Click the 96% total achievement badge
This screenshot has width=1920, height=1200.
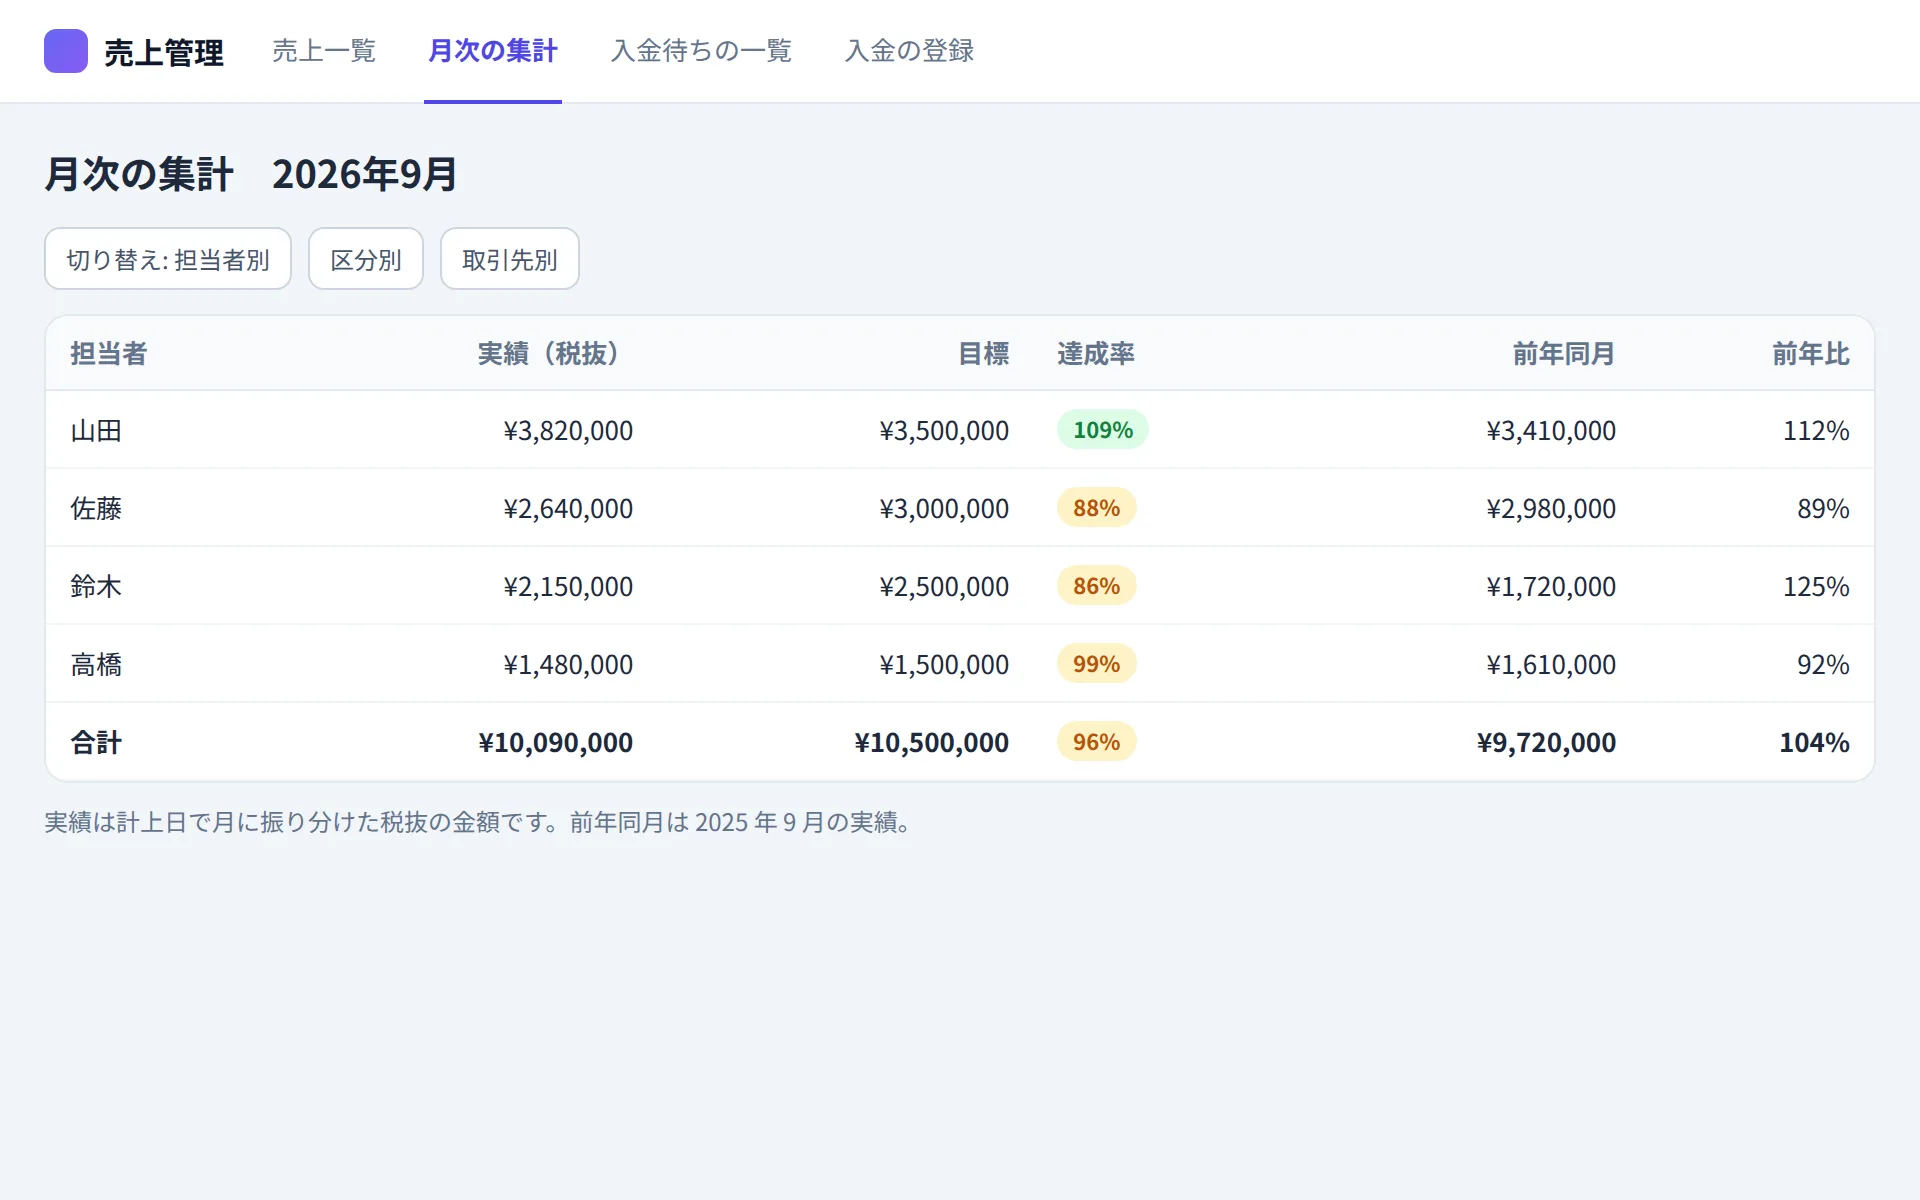point(1097,742)
